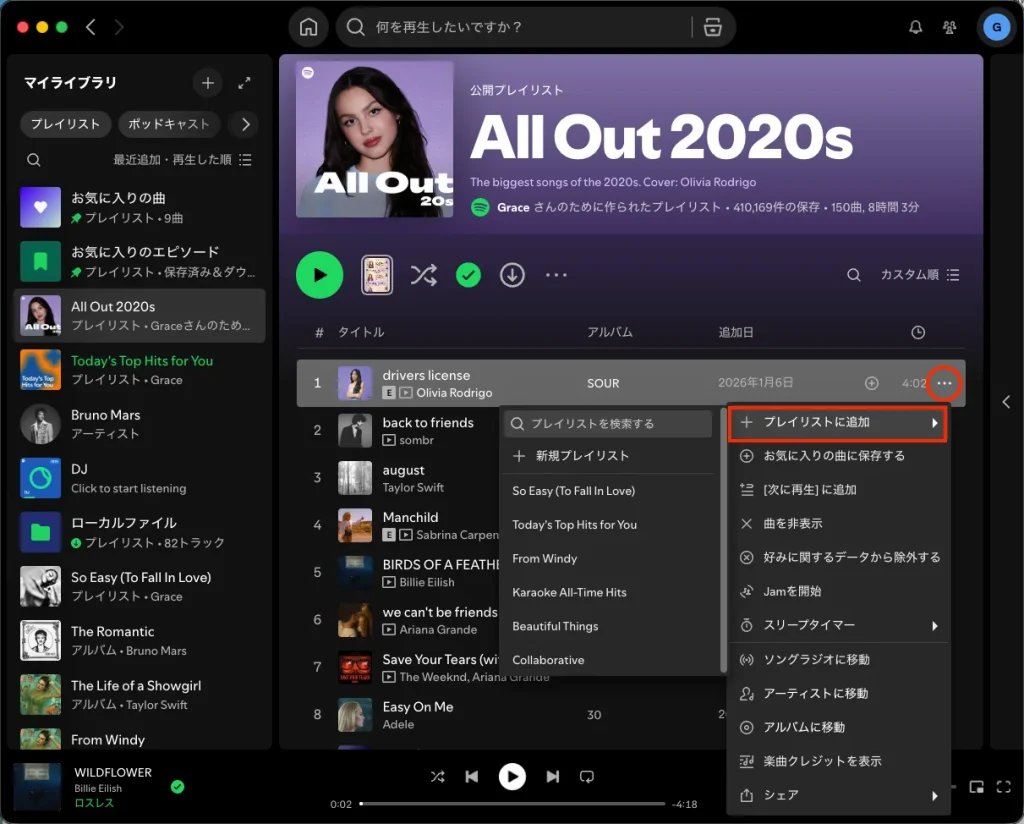Toggle shuffle in the bottom player
This screenshot has height=824, width=1024.
click(438, 777)
